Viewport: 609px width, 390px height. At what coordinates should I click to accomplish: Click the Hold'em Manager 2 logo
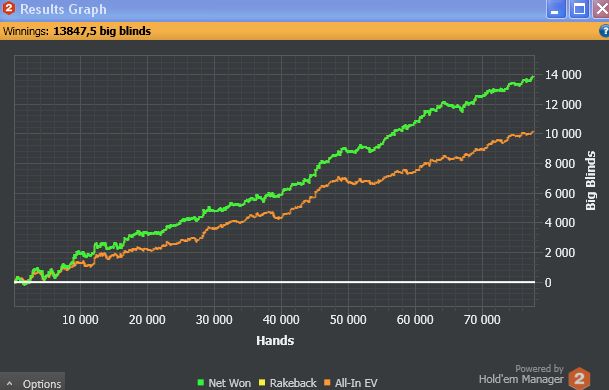pos(579,378)
